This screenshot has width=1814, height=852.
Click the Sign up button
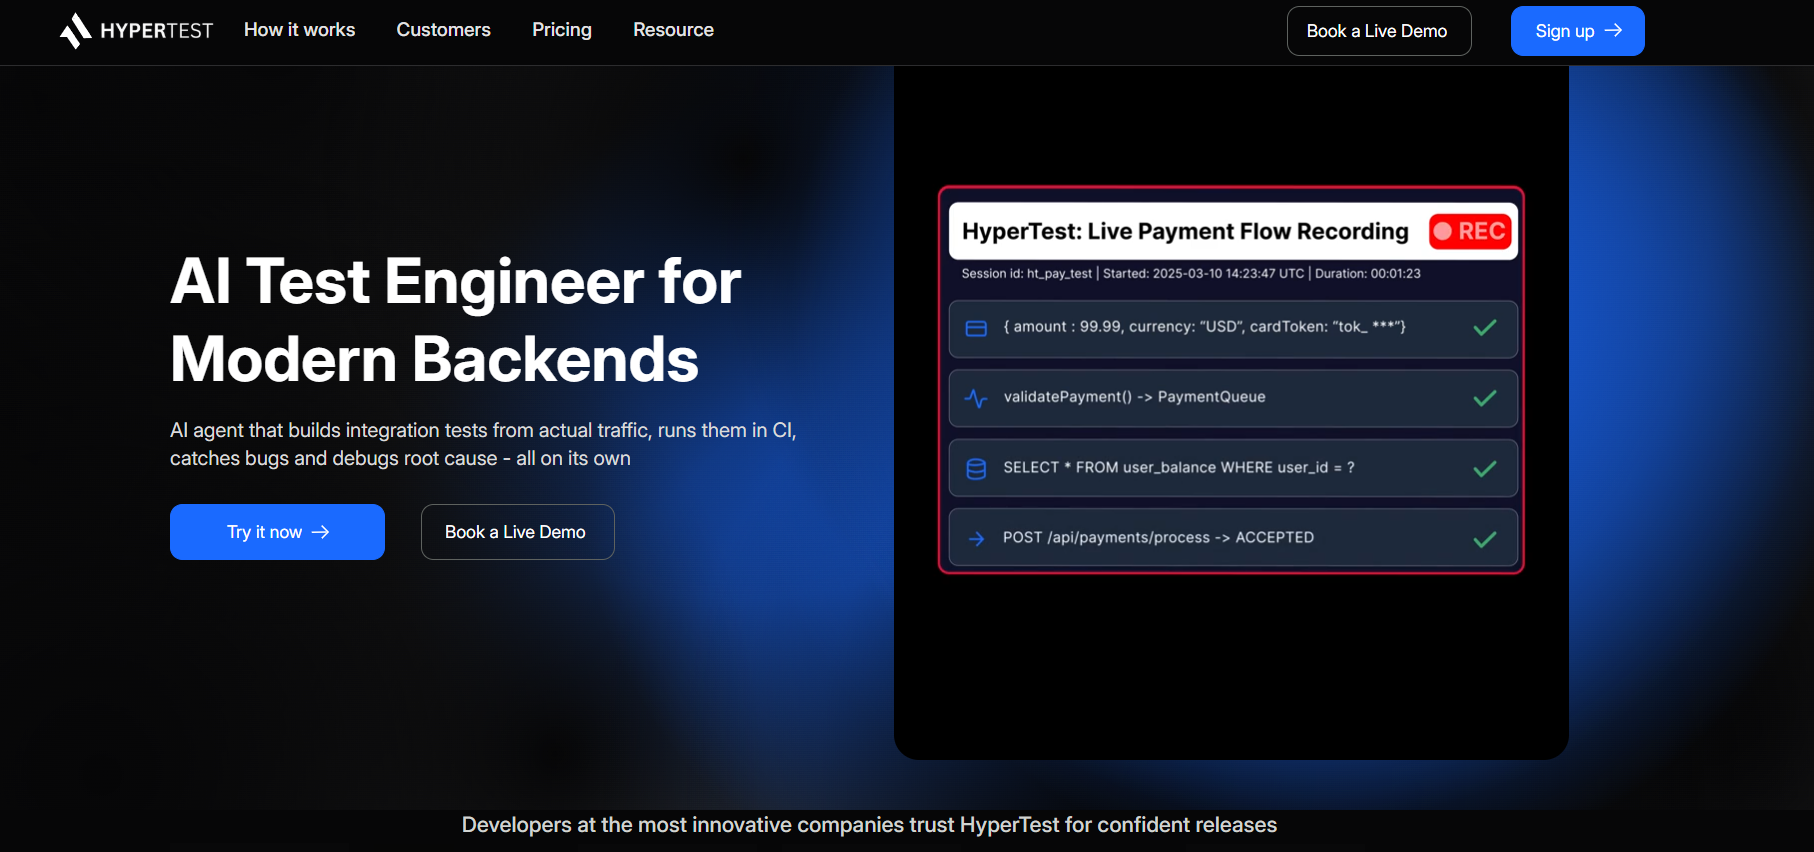[x=1577, y=31]
